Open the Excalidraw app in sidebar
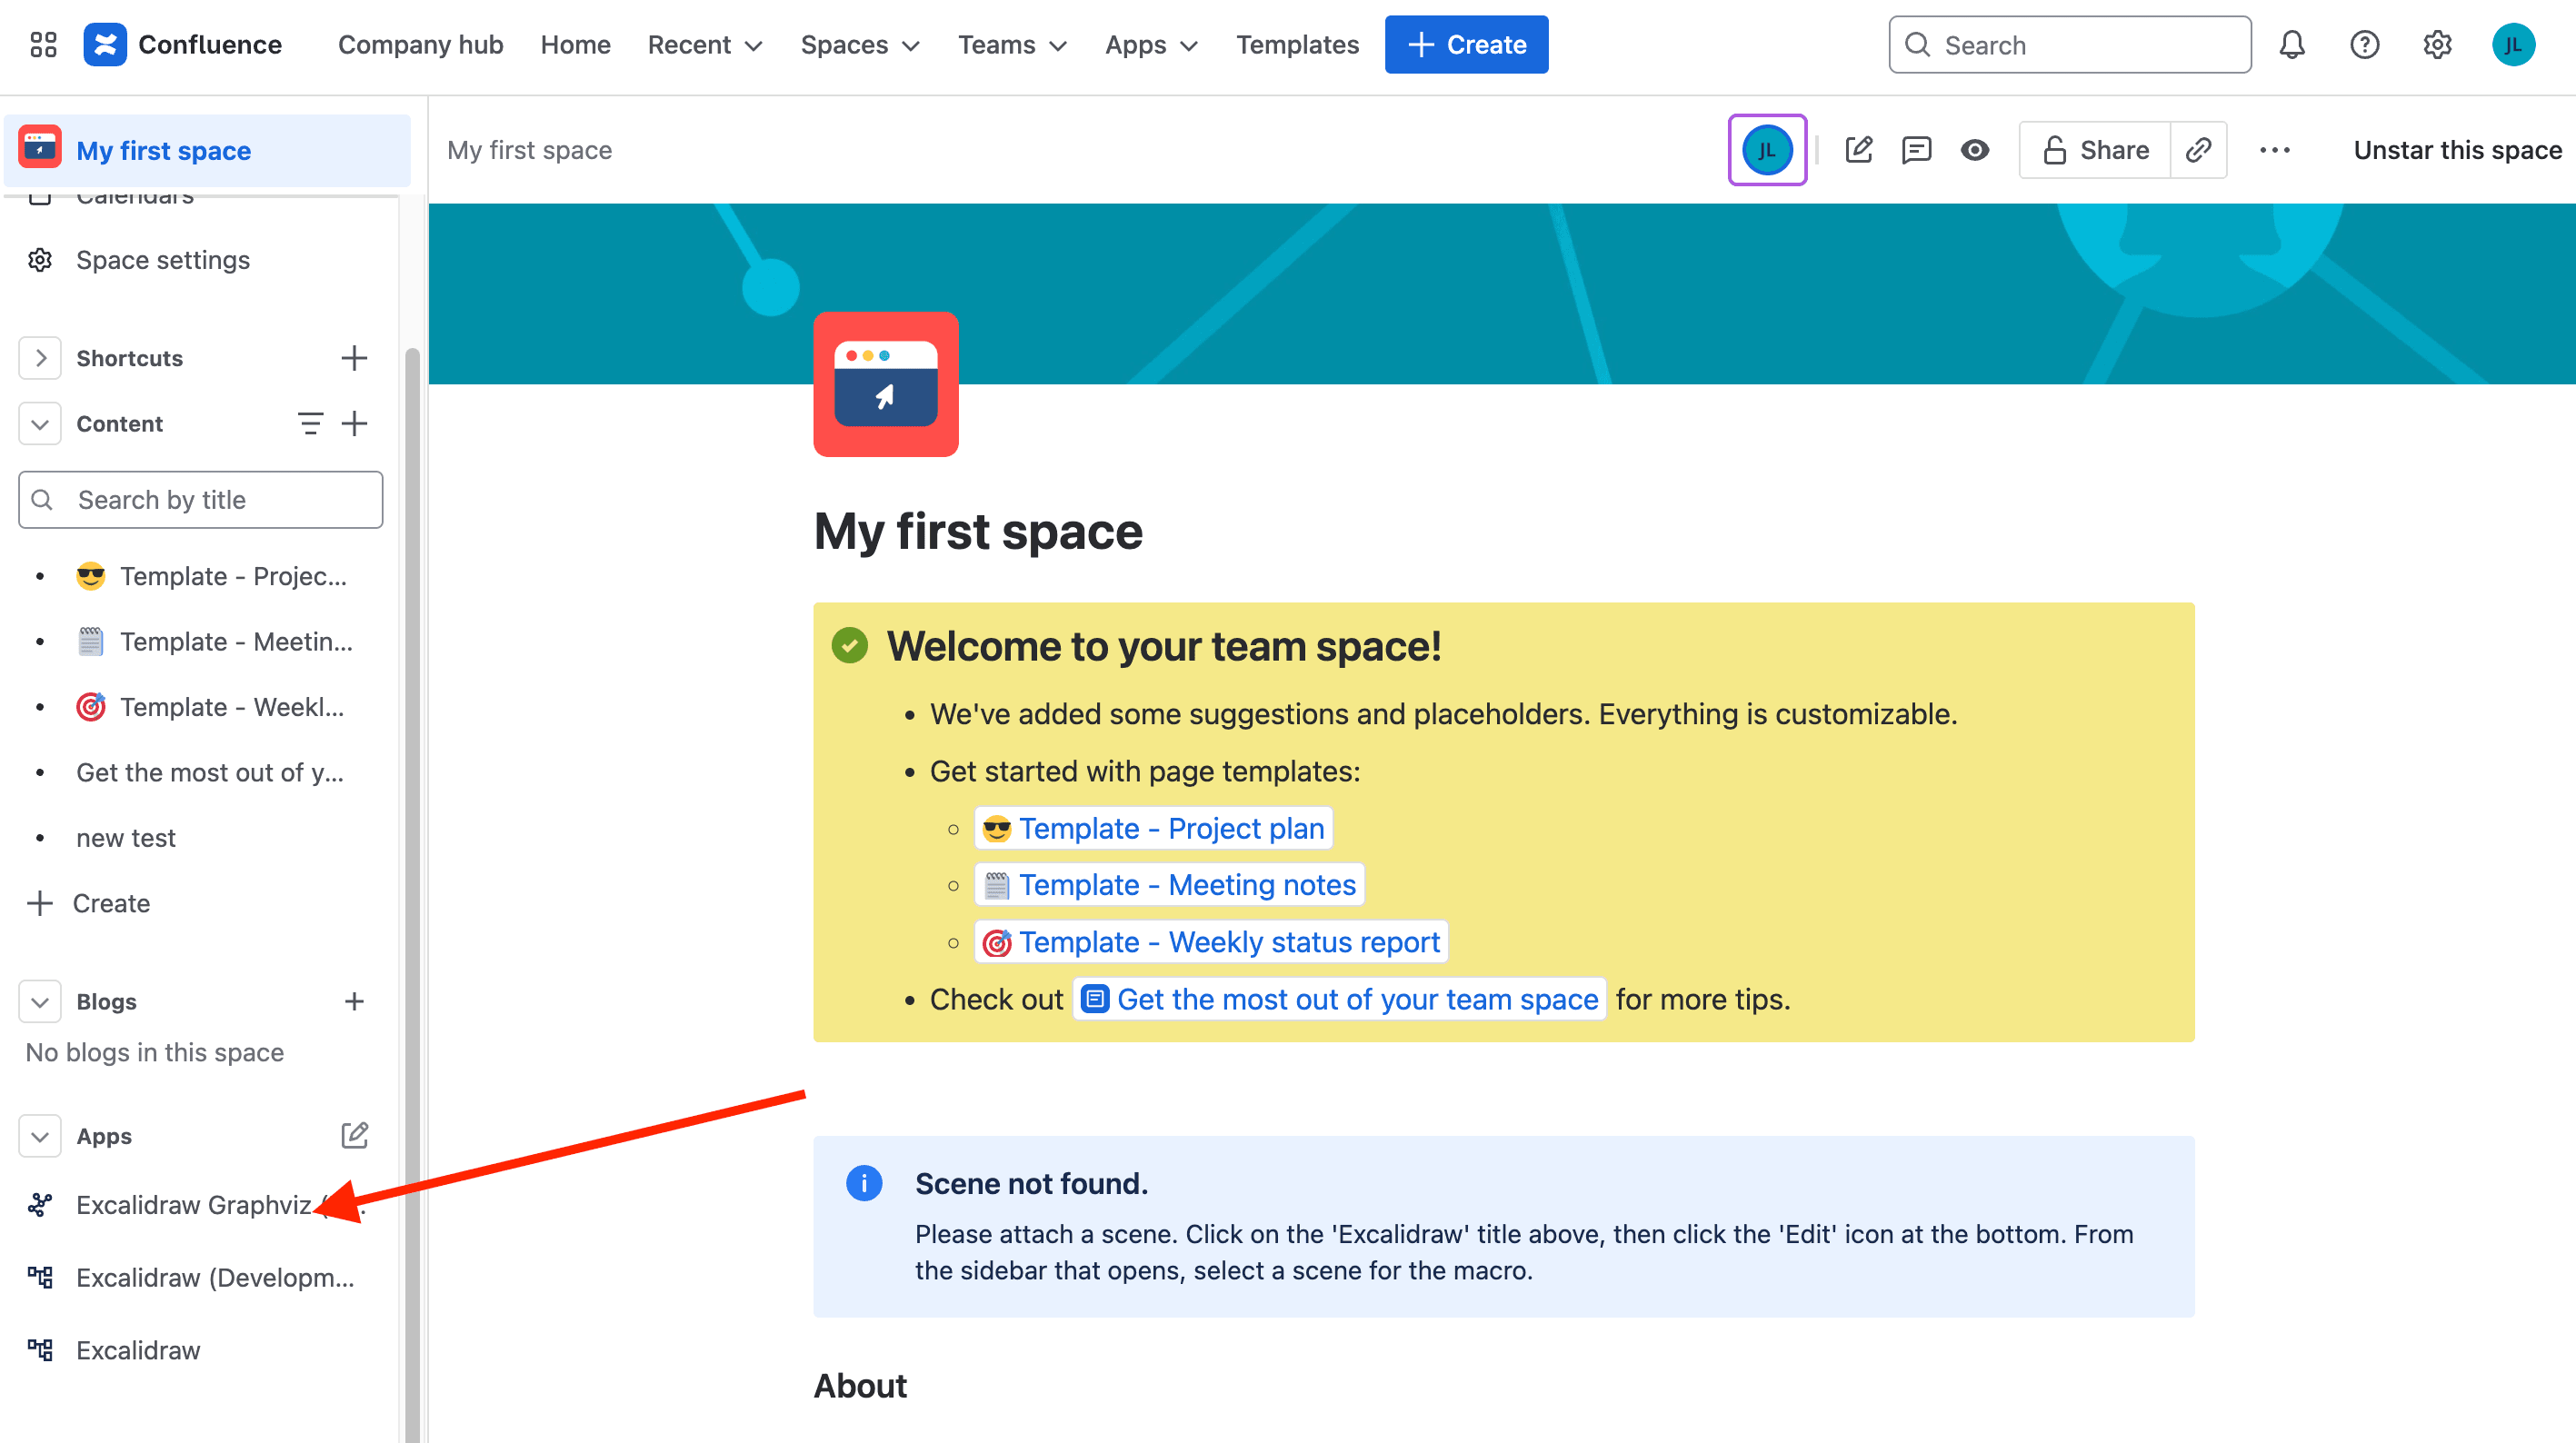The height and width of the screenshot is (1443, 2576). click(138, 1350)
